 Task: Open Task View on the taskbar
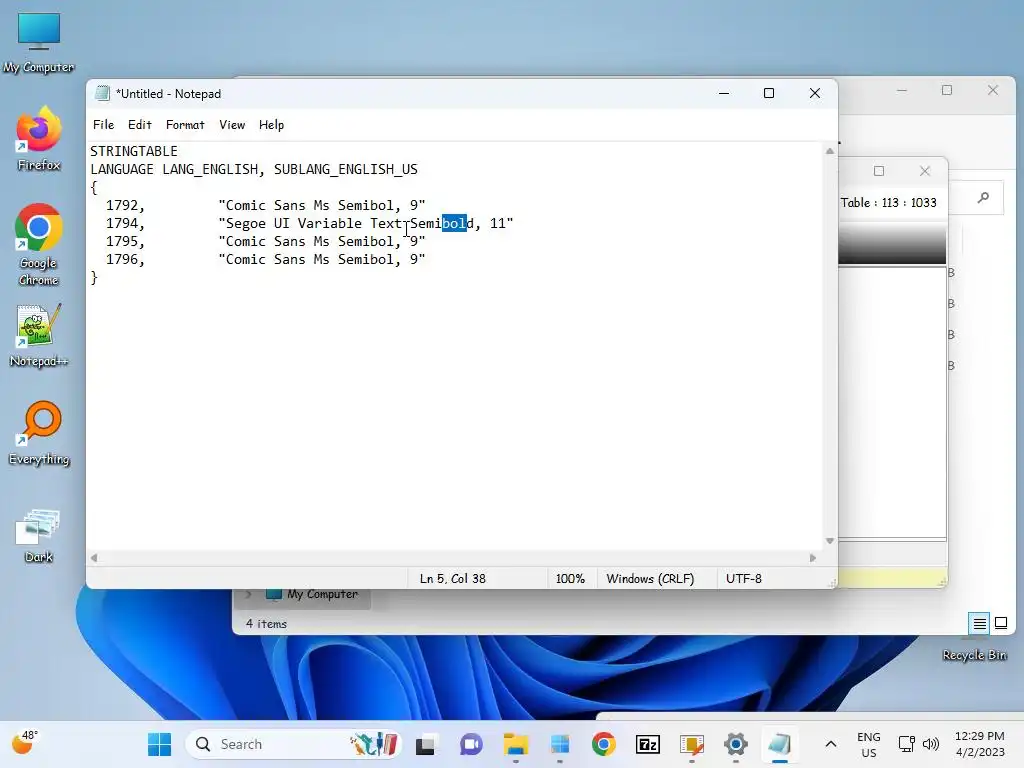pos(426,744)
